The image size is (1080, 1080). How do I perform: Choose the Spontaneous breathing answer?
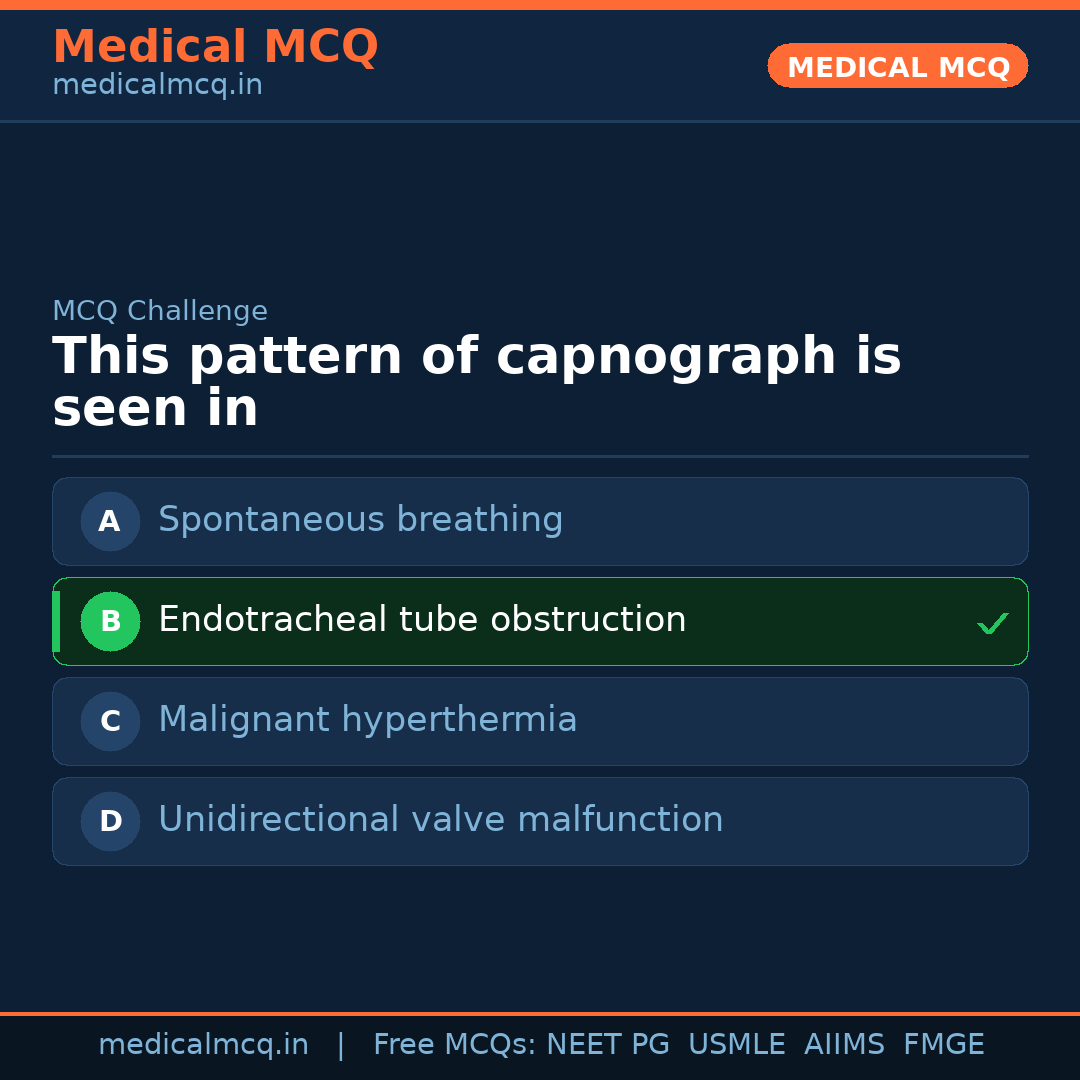(x=361, y=520)
